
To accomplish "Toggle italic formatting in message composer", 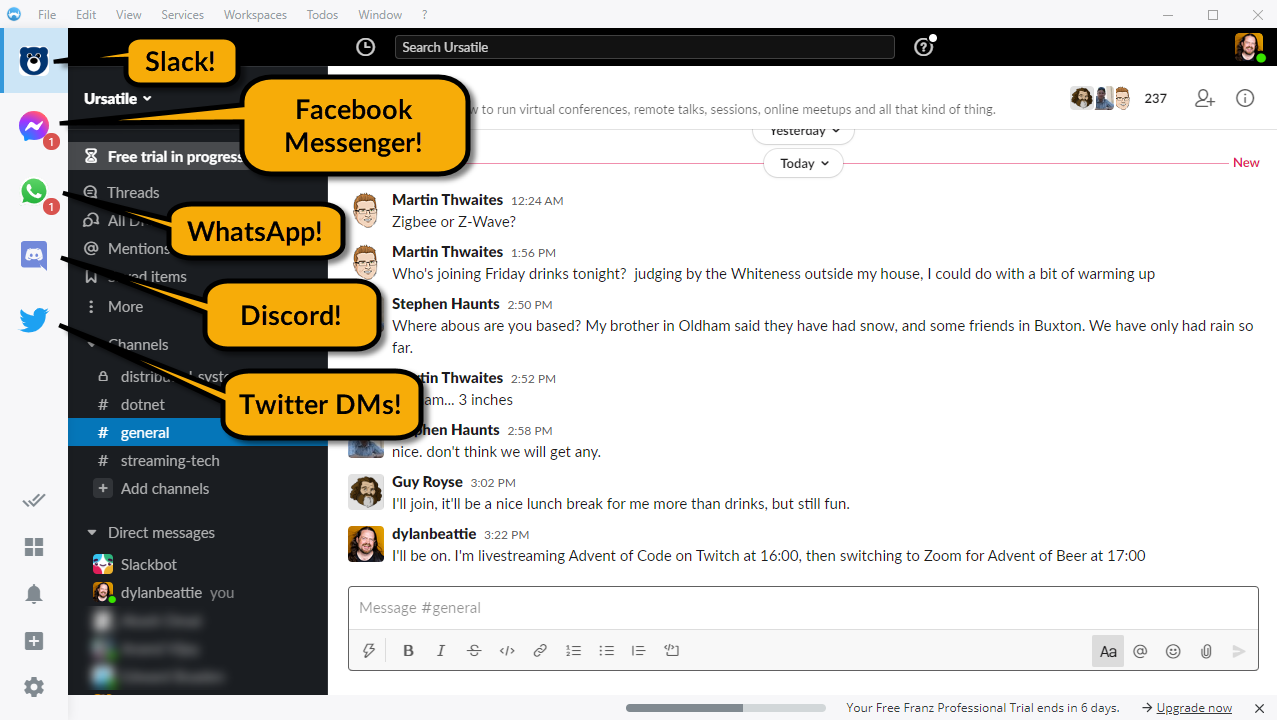I will point(441,651).
